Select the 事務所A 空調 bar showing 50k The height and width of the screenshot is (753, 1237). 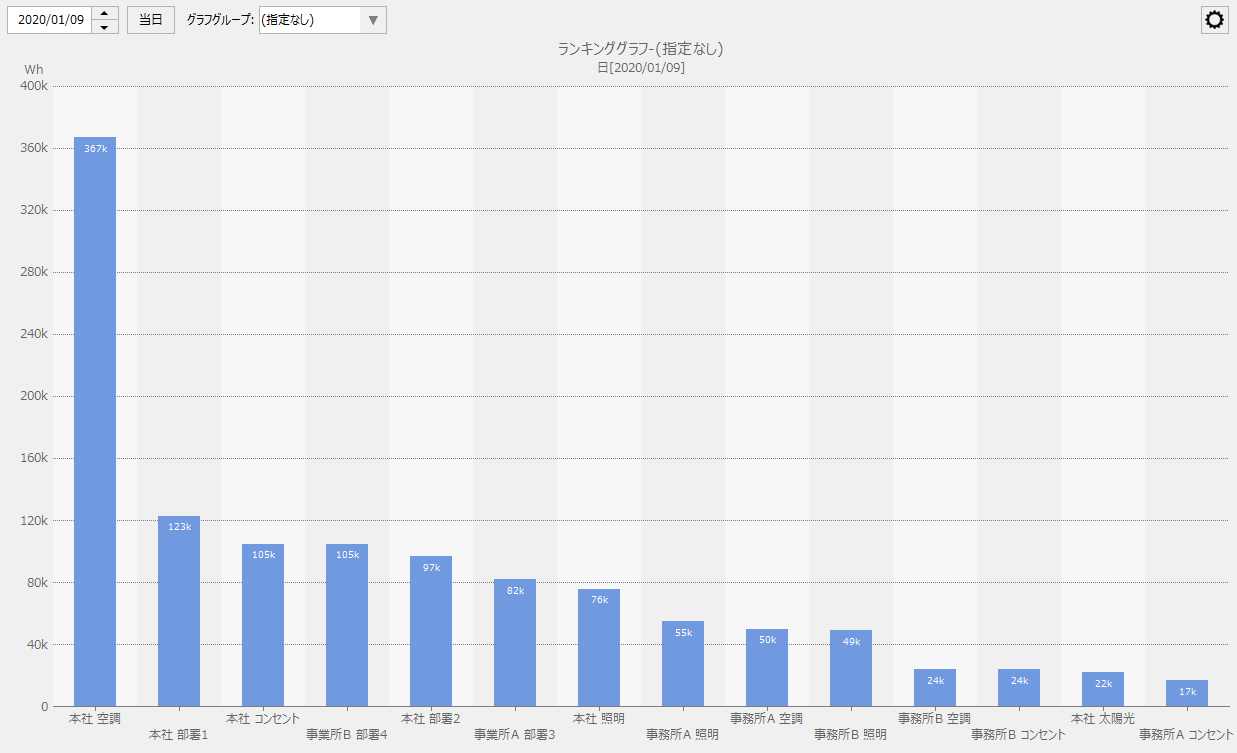767,666
